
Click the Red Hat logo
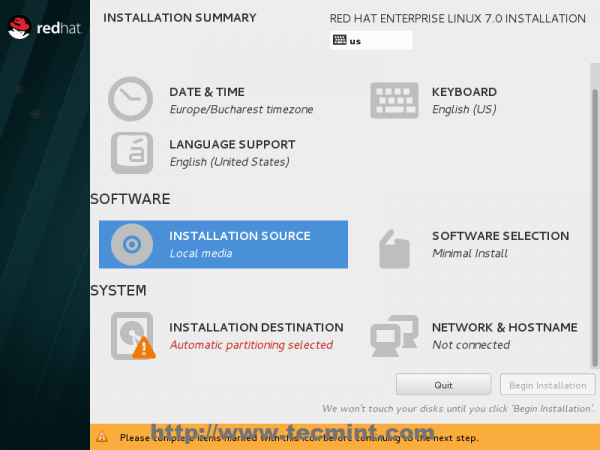point(45,27)
